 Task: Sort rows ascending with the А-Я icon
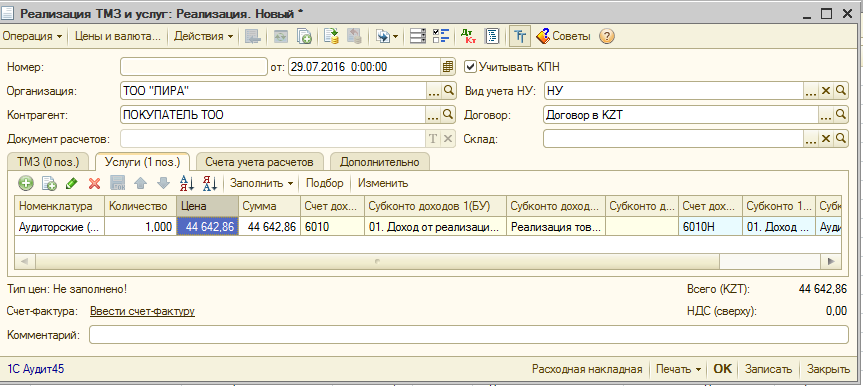pyautogui.click(x=187, y=183)
